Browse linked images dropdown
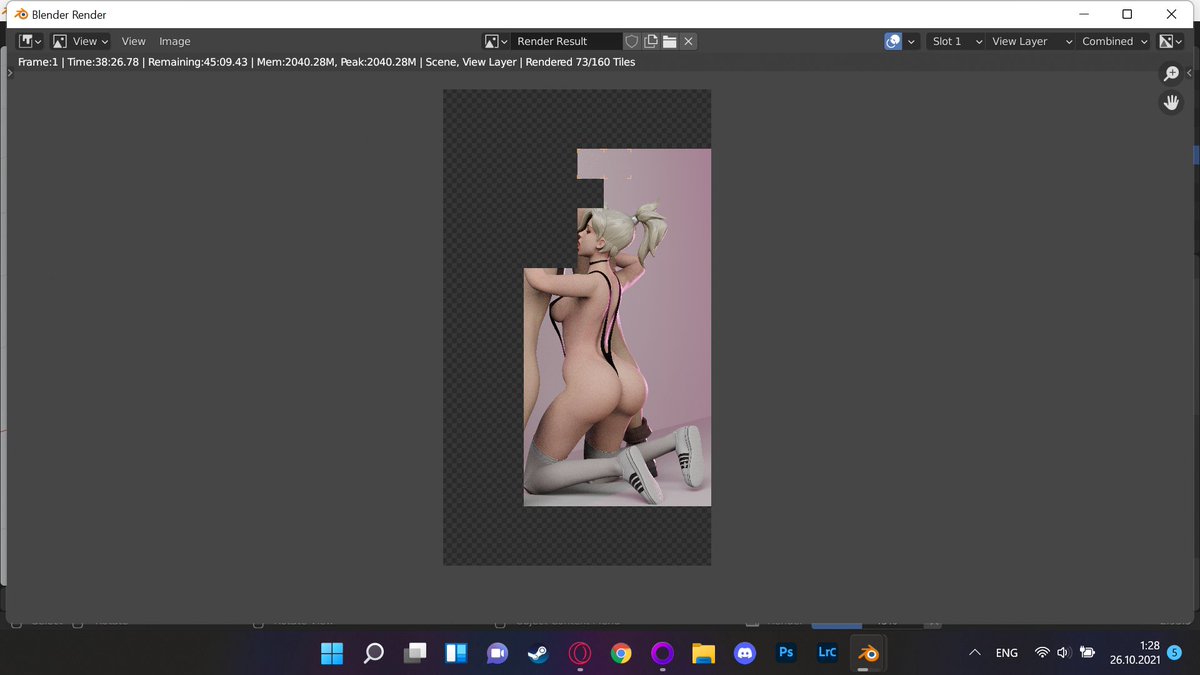 point(496,41)
